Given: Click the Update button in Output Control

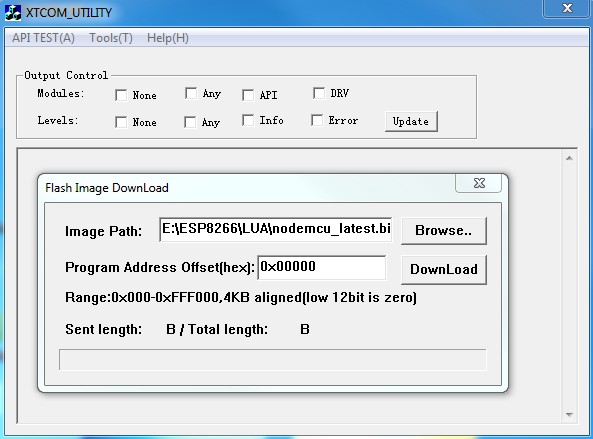Looking at the screenshot, I should click(411, 121).
